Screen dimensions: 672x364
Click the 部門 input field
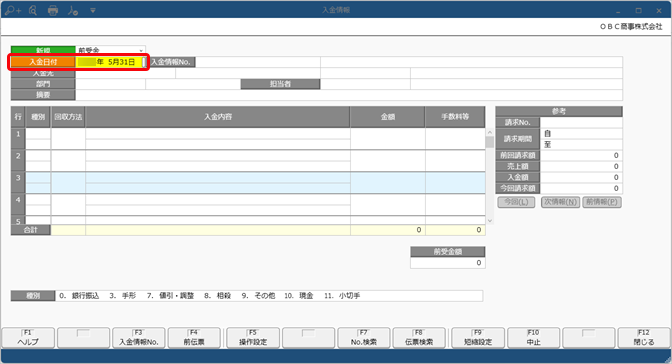coord(111,84)
